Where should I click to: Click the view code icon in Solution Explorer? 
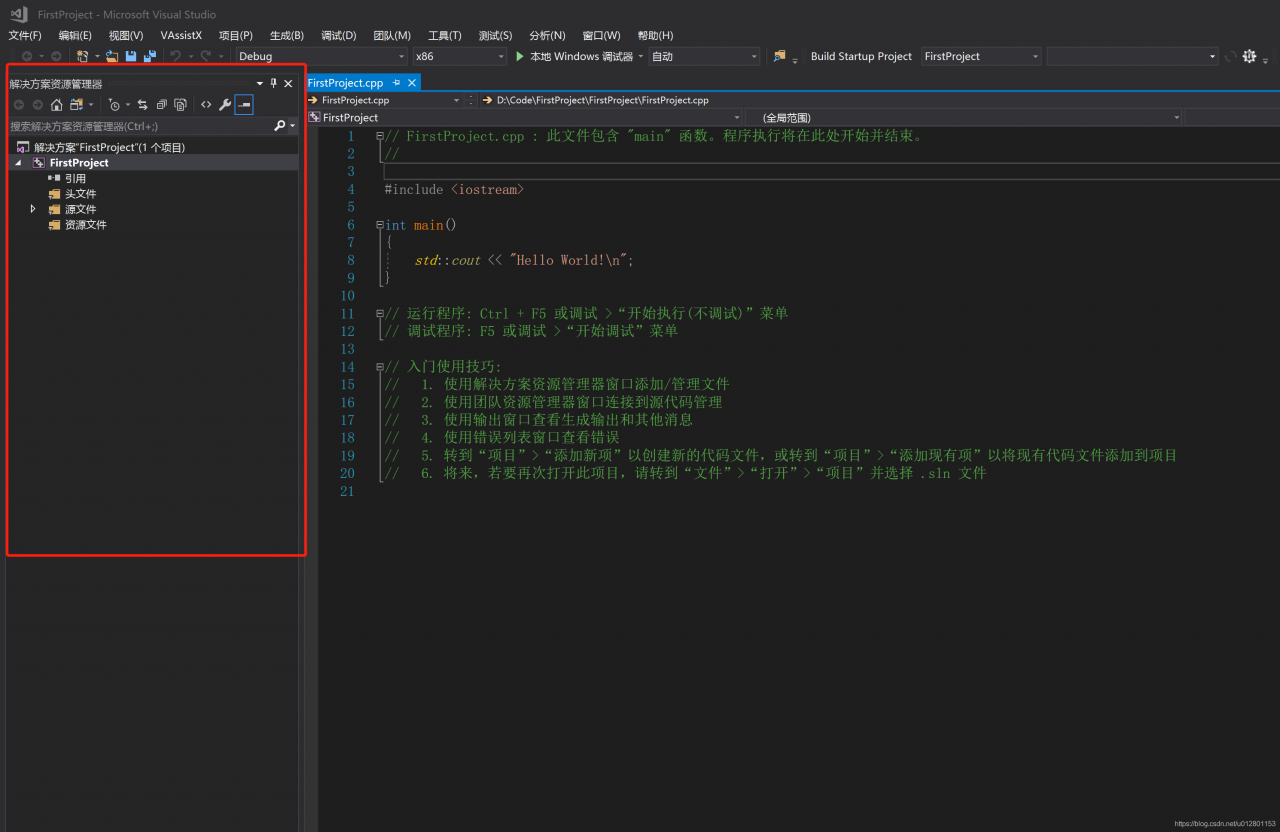[x=206, y=105]
